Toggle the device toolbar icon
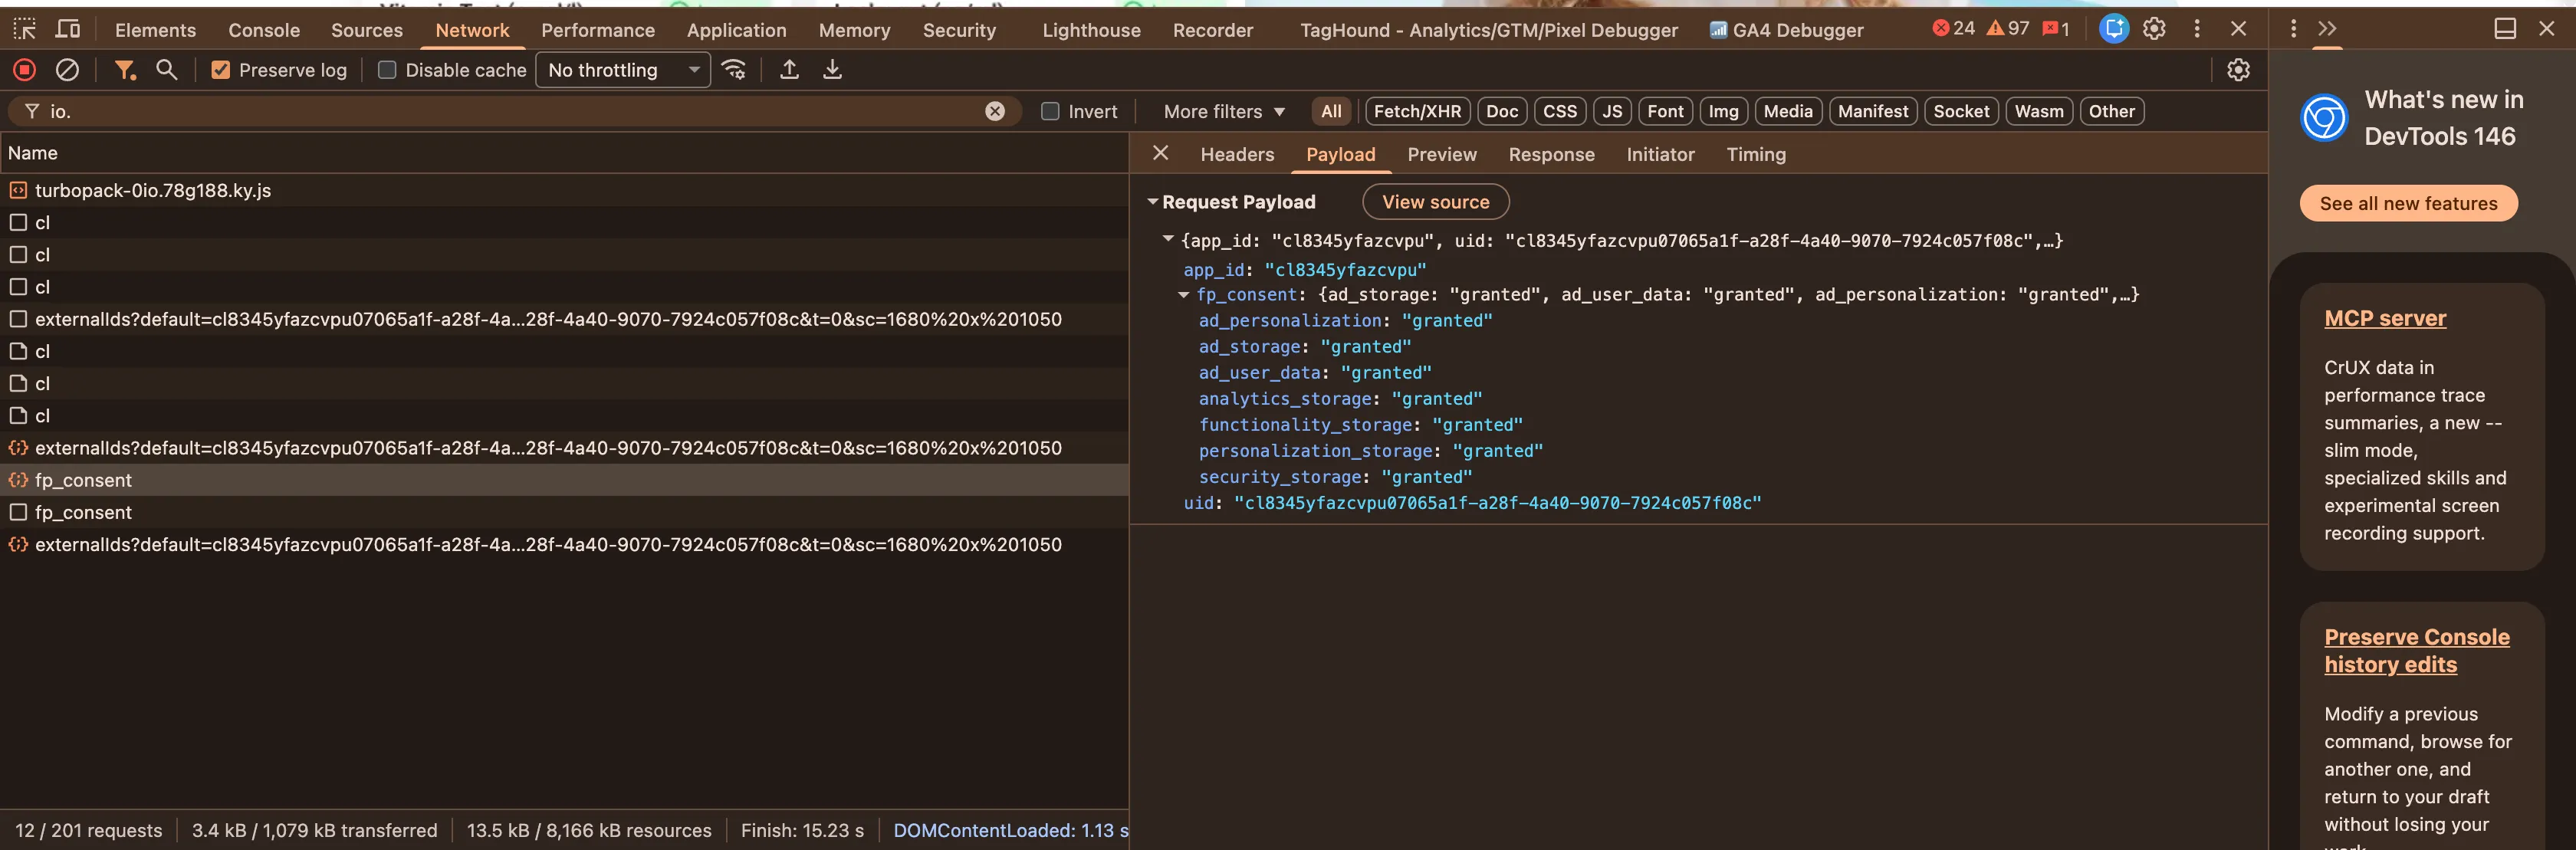Image resolution: width=2576 pixels, height=850 pixels. pos(68,29)
